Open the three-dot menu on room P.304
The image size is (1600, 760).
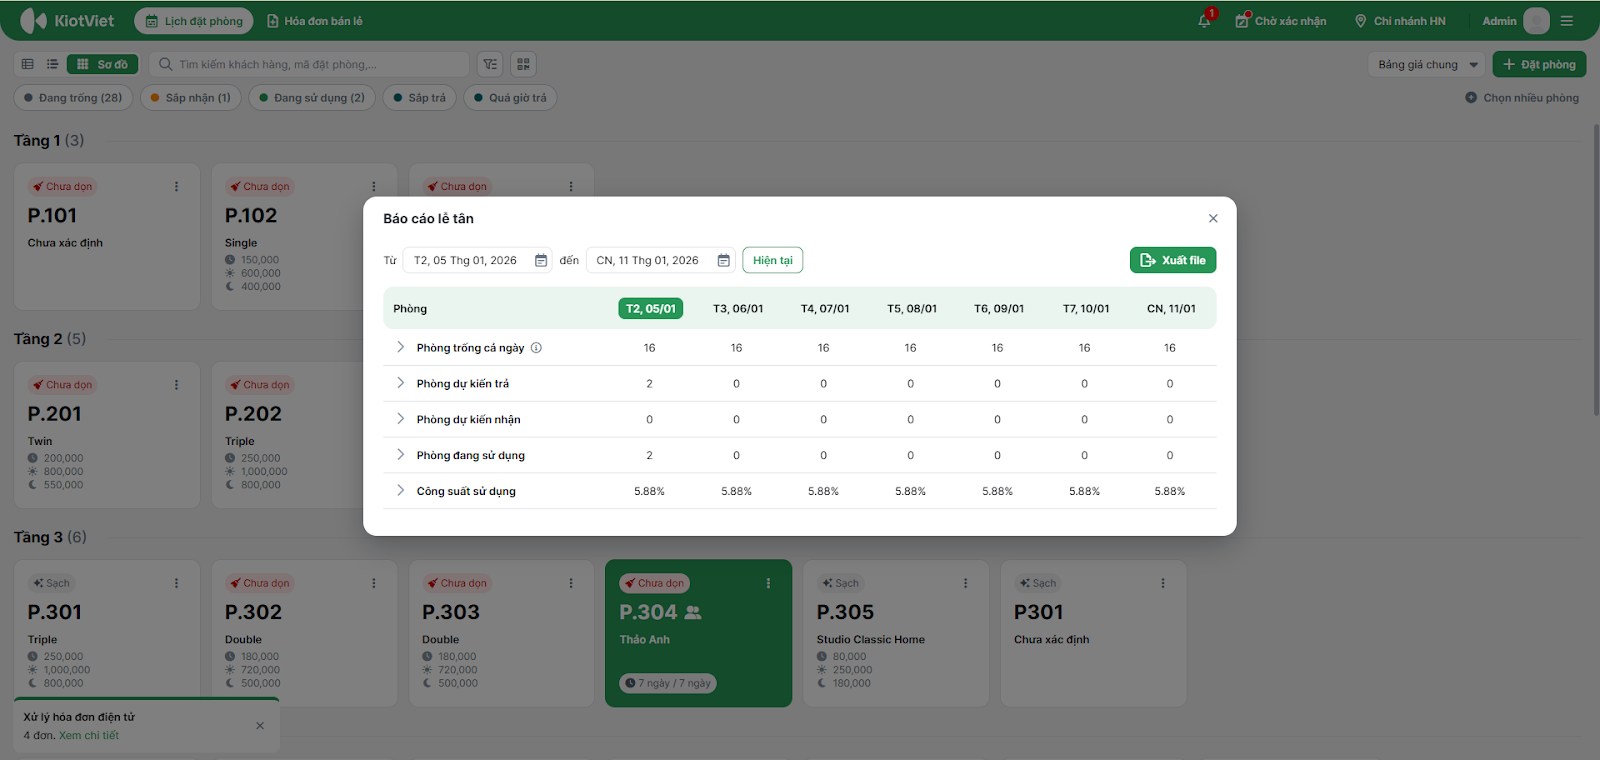click(768, 583)
